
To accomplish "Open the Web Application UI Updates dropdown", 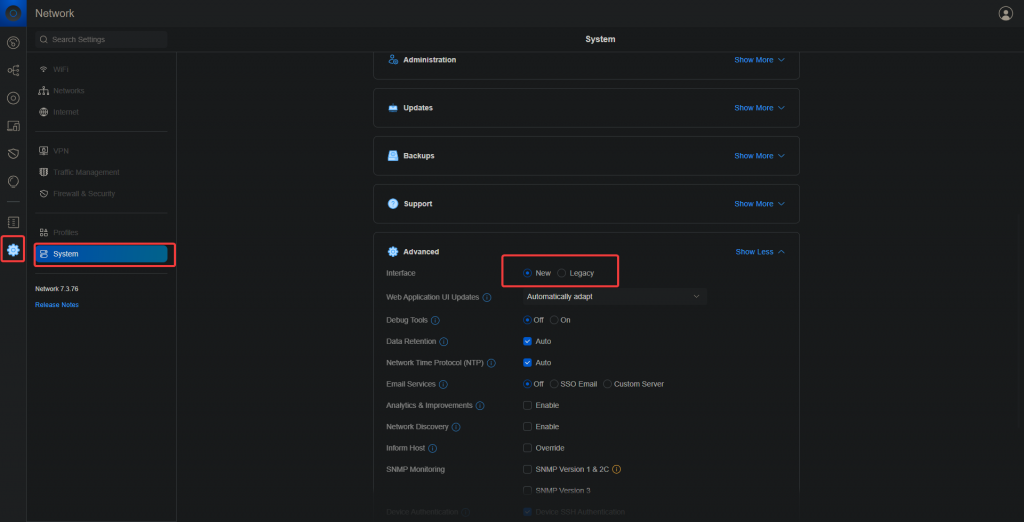I will (x=614, y=296).
